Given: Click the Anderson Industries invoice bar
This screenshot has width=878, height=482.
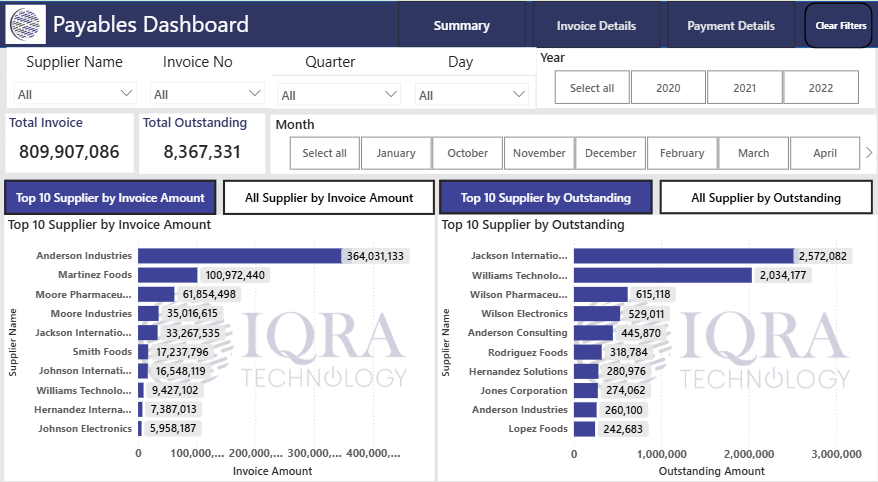Looking at the screenshot, I should tap(240, 256).
